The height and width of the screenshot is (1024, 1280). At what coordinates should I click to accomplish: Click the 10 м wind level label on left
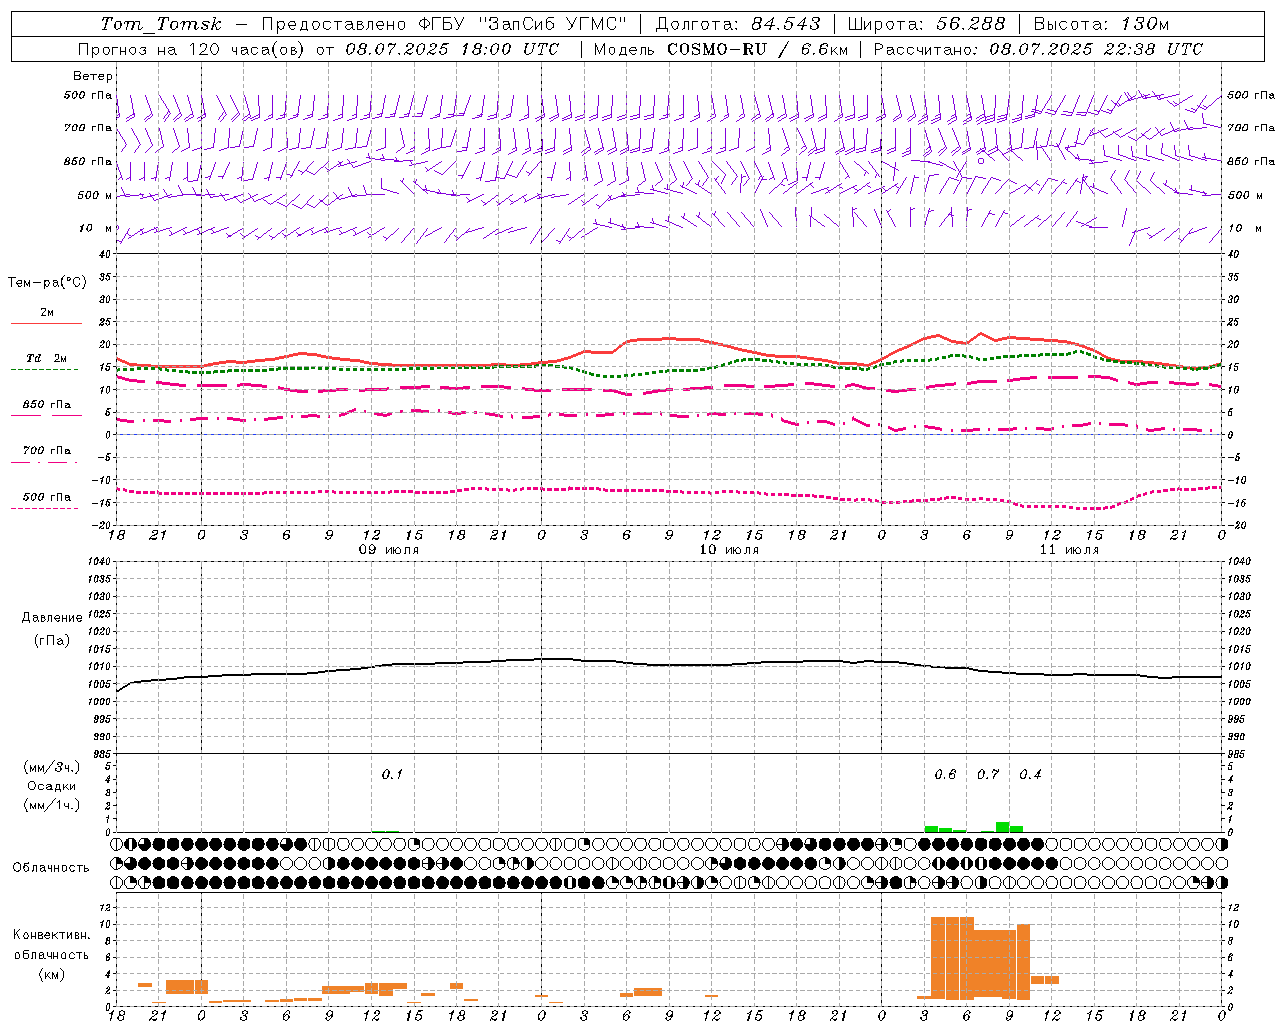point(95,229)
